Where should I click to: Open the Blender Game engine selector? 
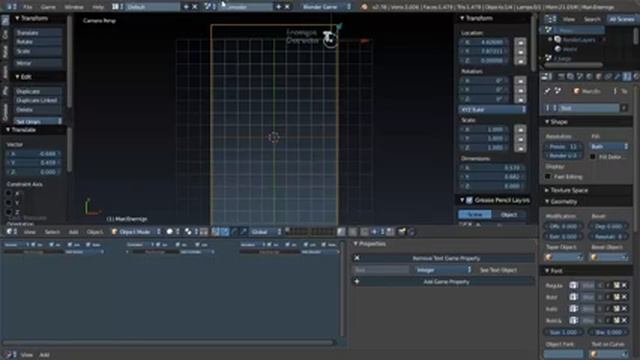[x=327, y=7]
